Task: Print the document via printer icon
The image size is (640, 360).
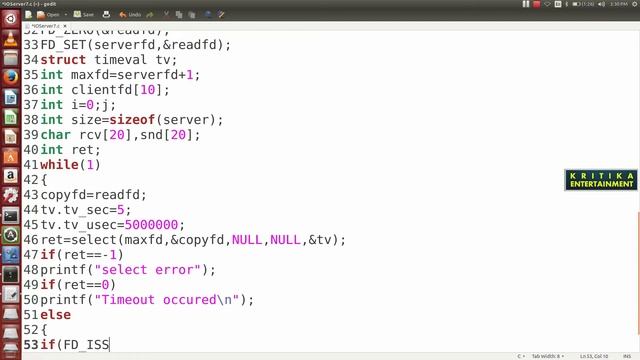Action: point(106,15)
